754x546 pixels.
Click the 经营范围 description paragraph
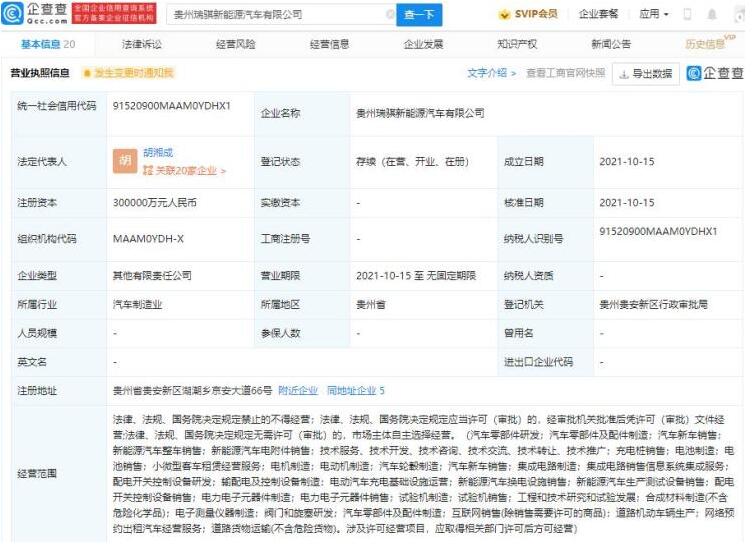423,474
